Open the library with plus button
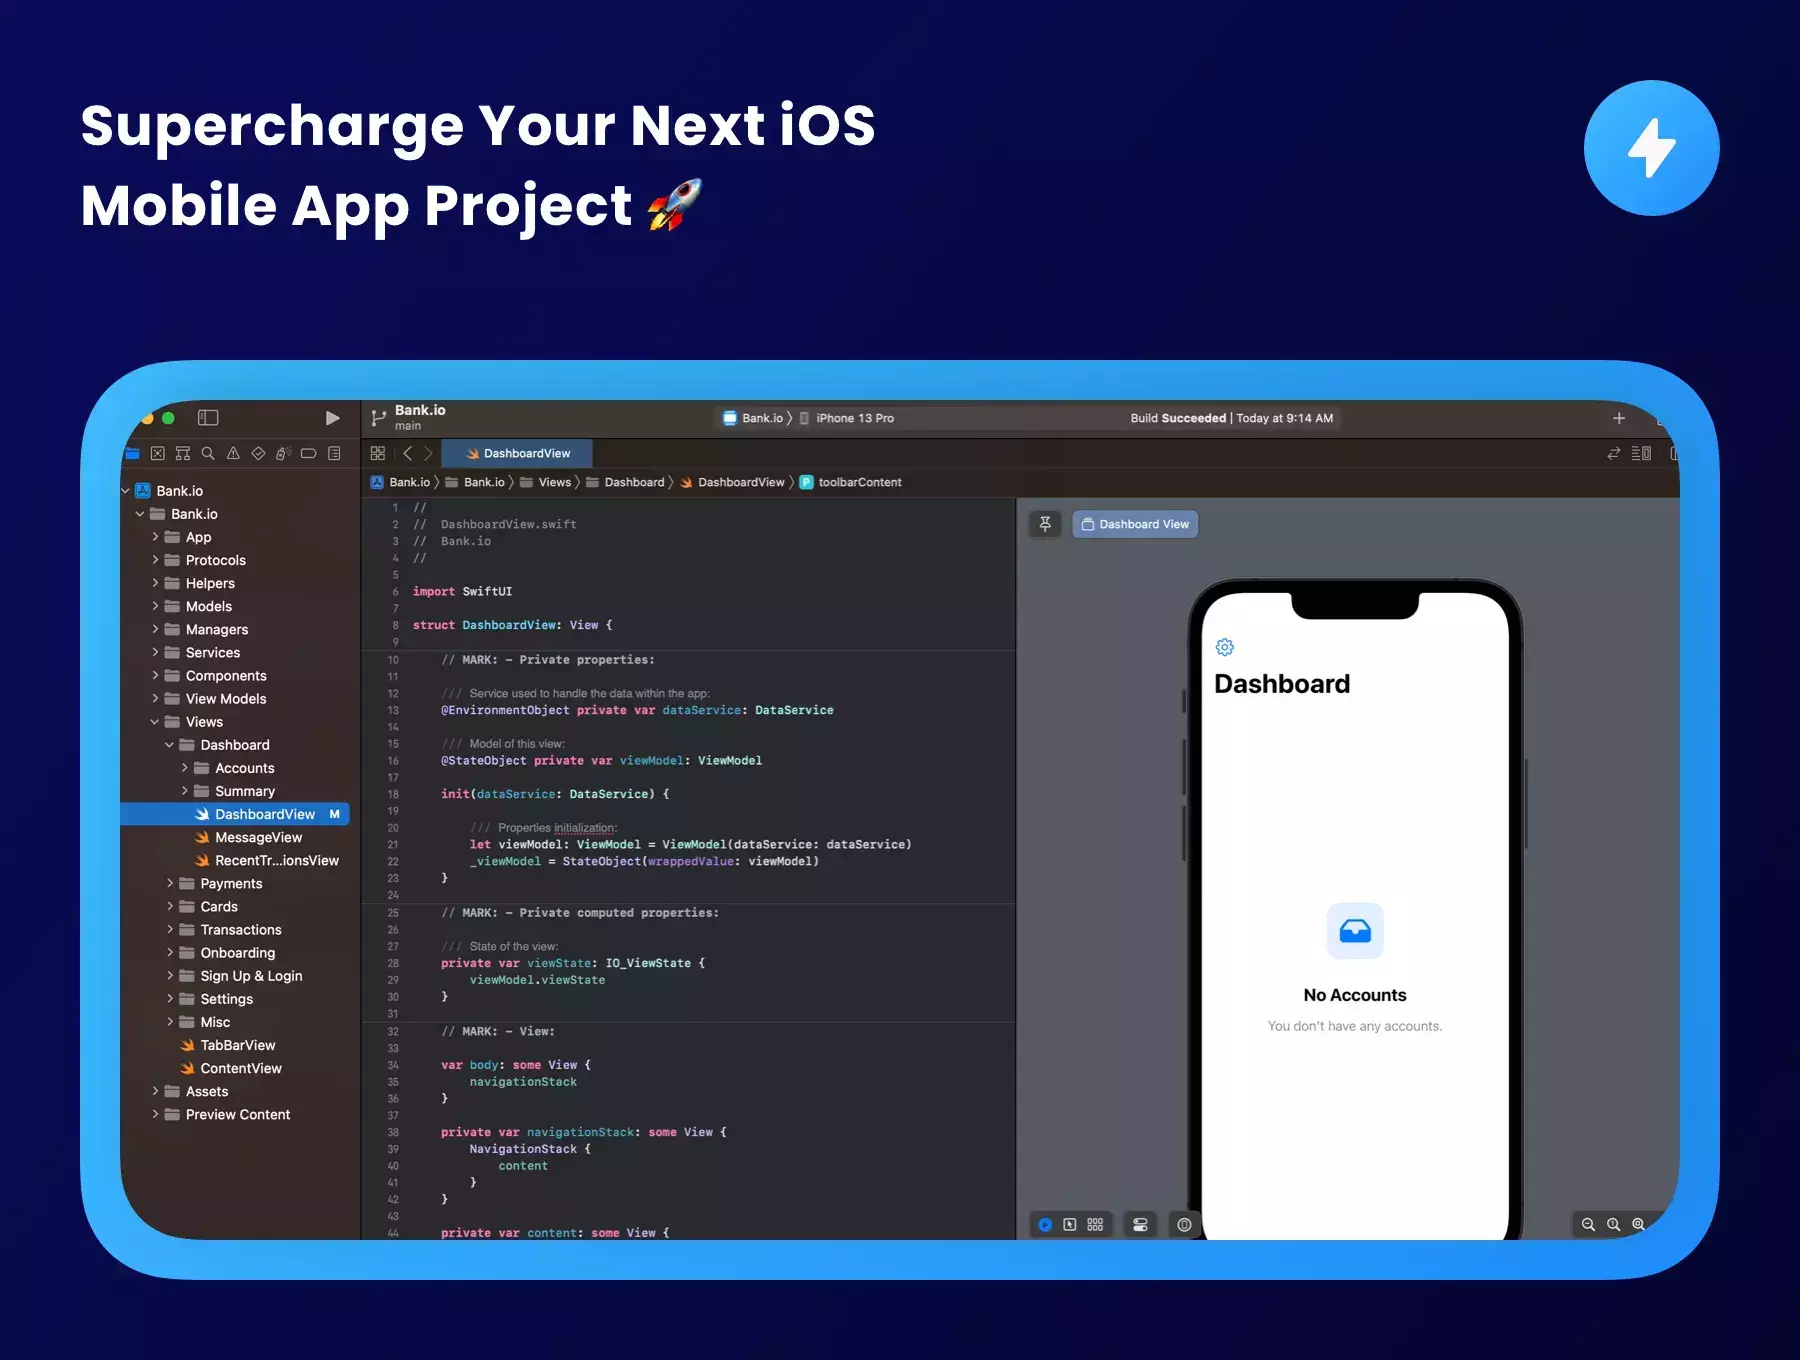 pos(1619,418)
